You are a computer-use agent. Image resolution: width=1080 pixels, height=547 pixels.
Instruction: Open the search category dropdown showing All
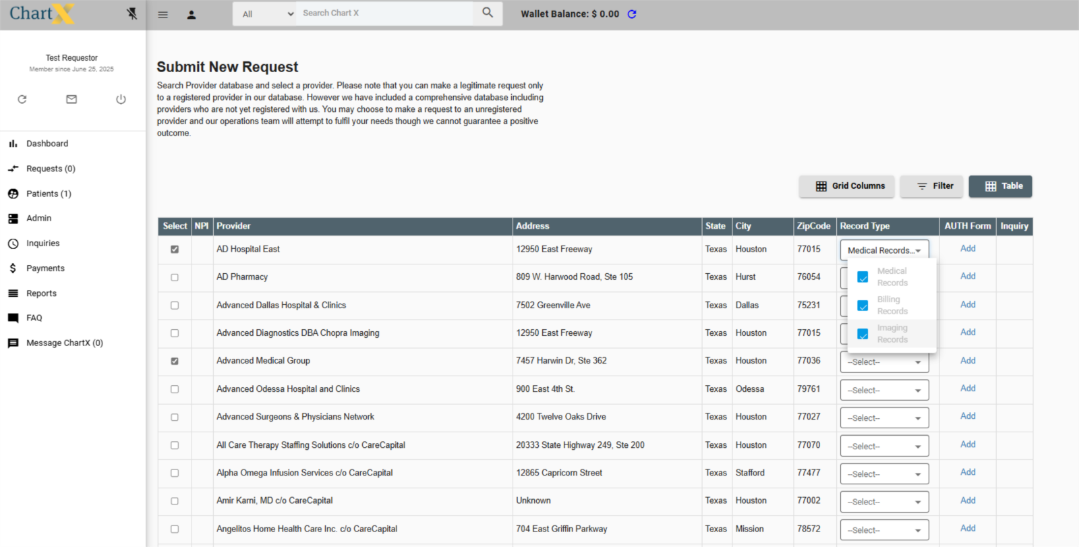click(268, 14)
